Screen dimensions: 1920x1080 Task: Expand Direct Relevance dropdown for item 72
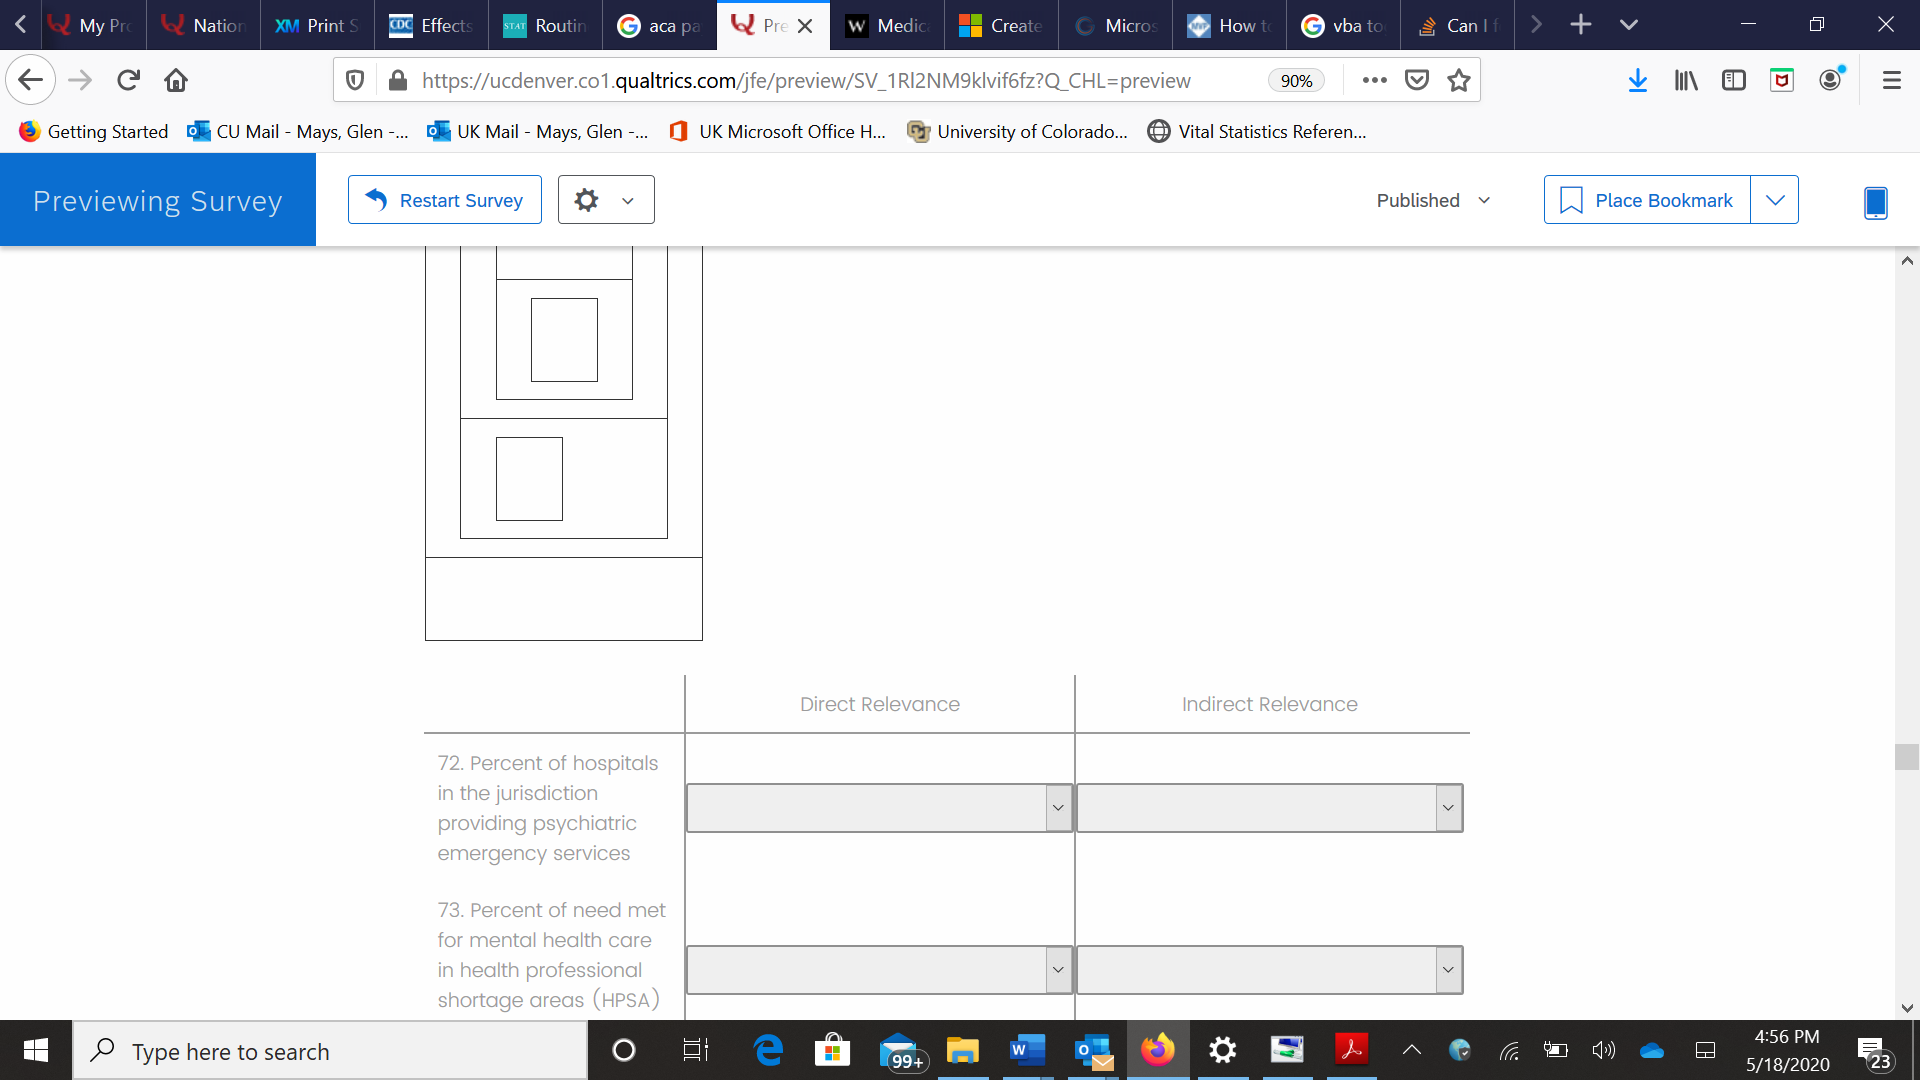tap(879, 808)
